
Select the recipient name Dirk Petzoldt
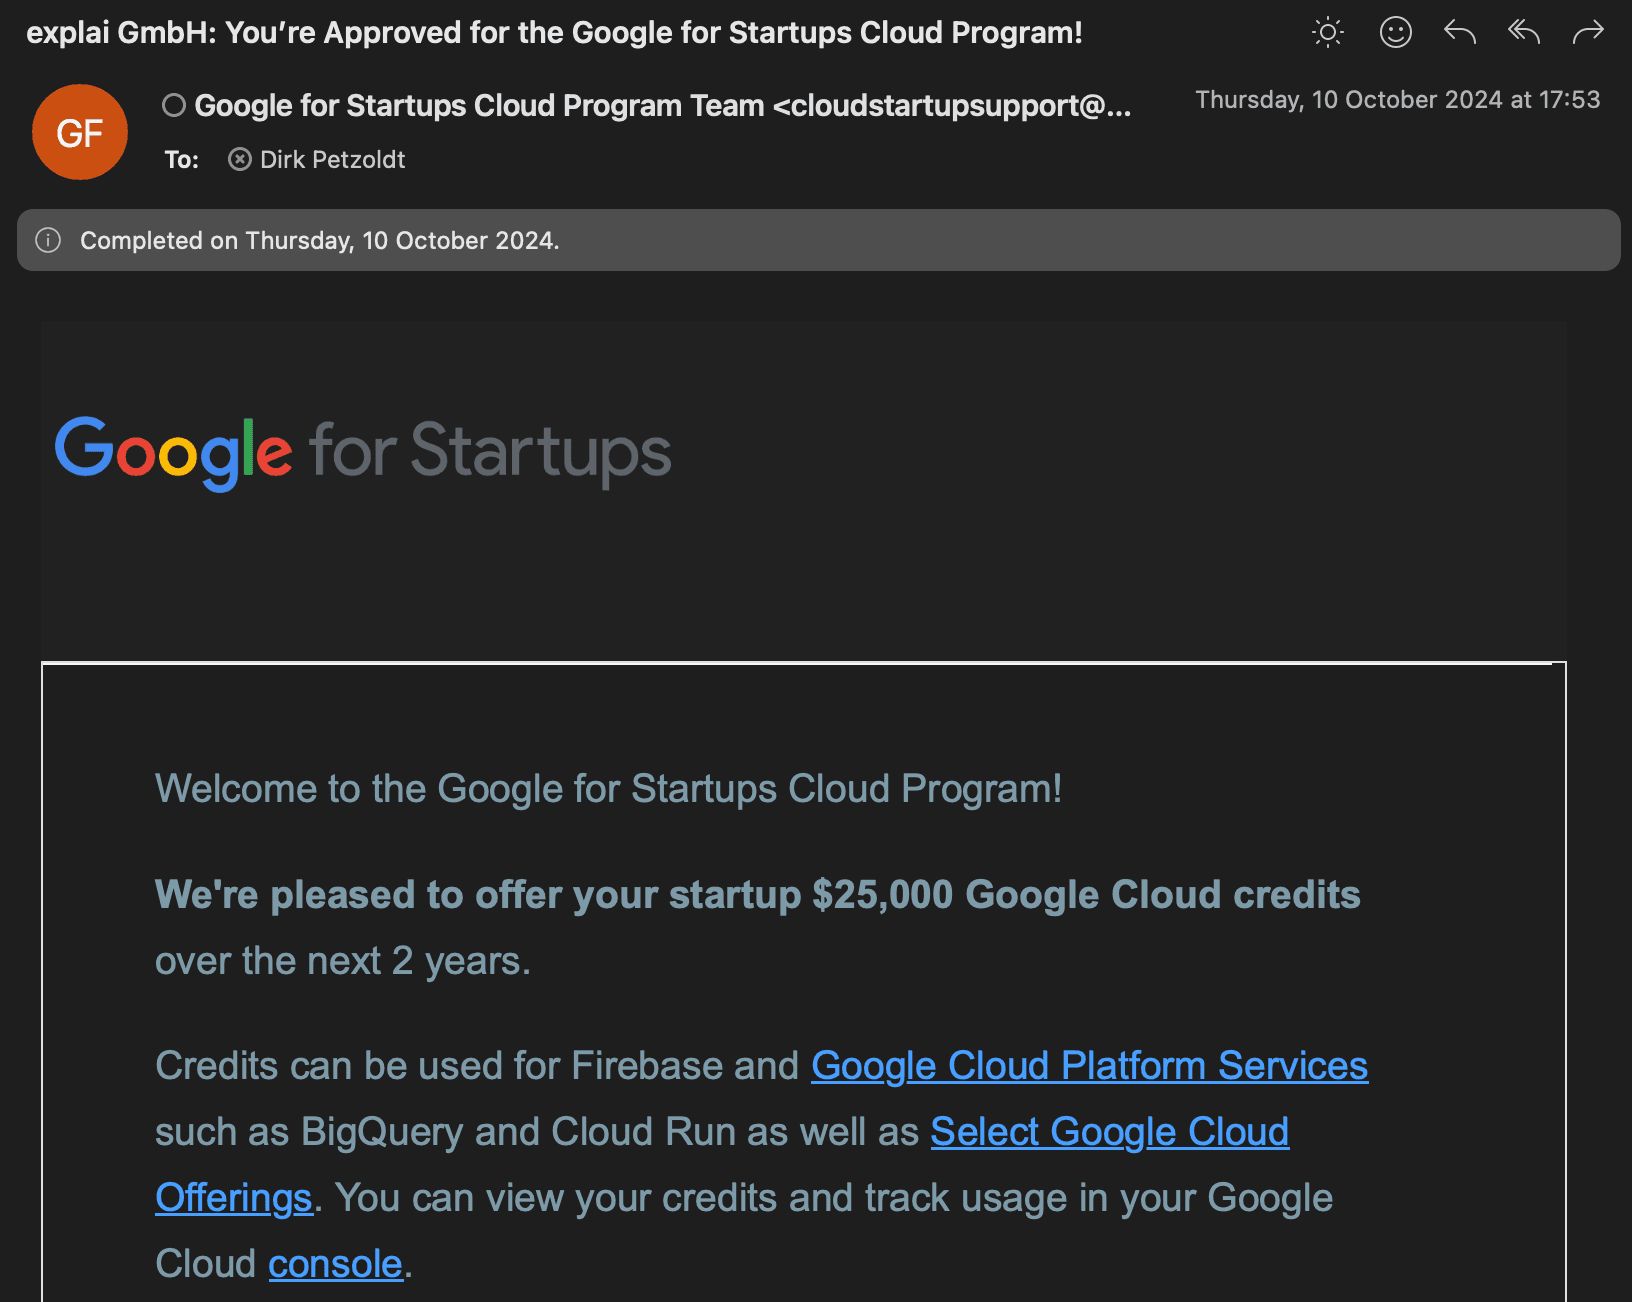pos(332,159)
